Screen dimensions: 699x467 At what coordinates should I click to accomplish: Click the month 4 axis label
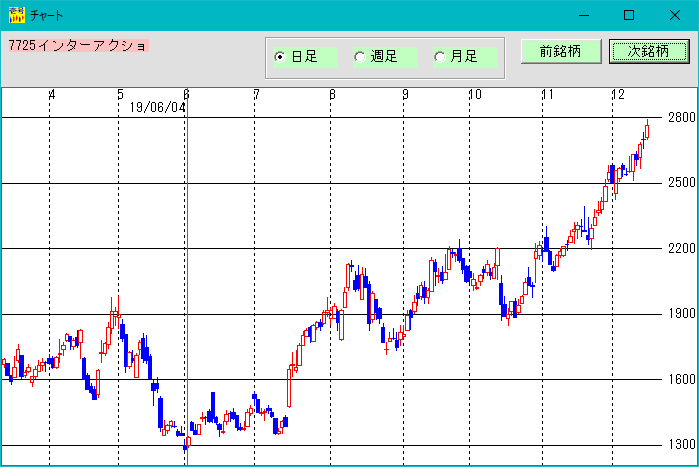point(52,94)
